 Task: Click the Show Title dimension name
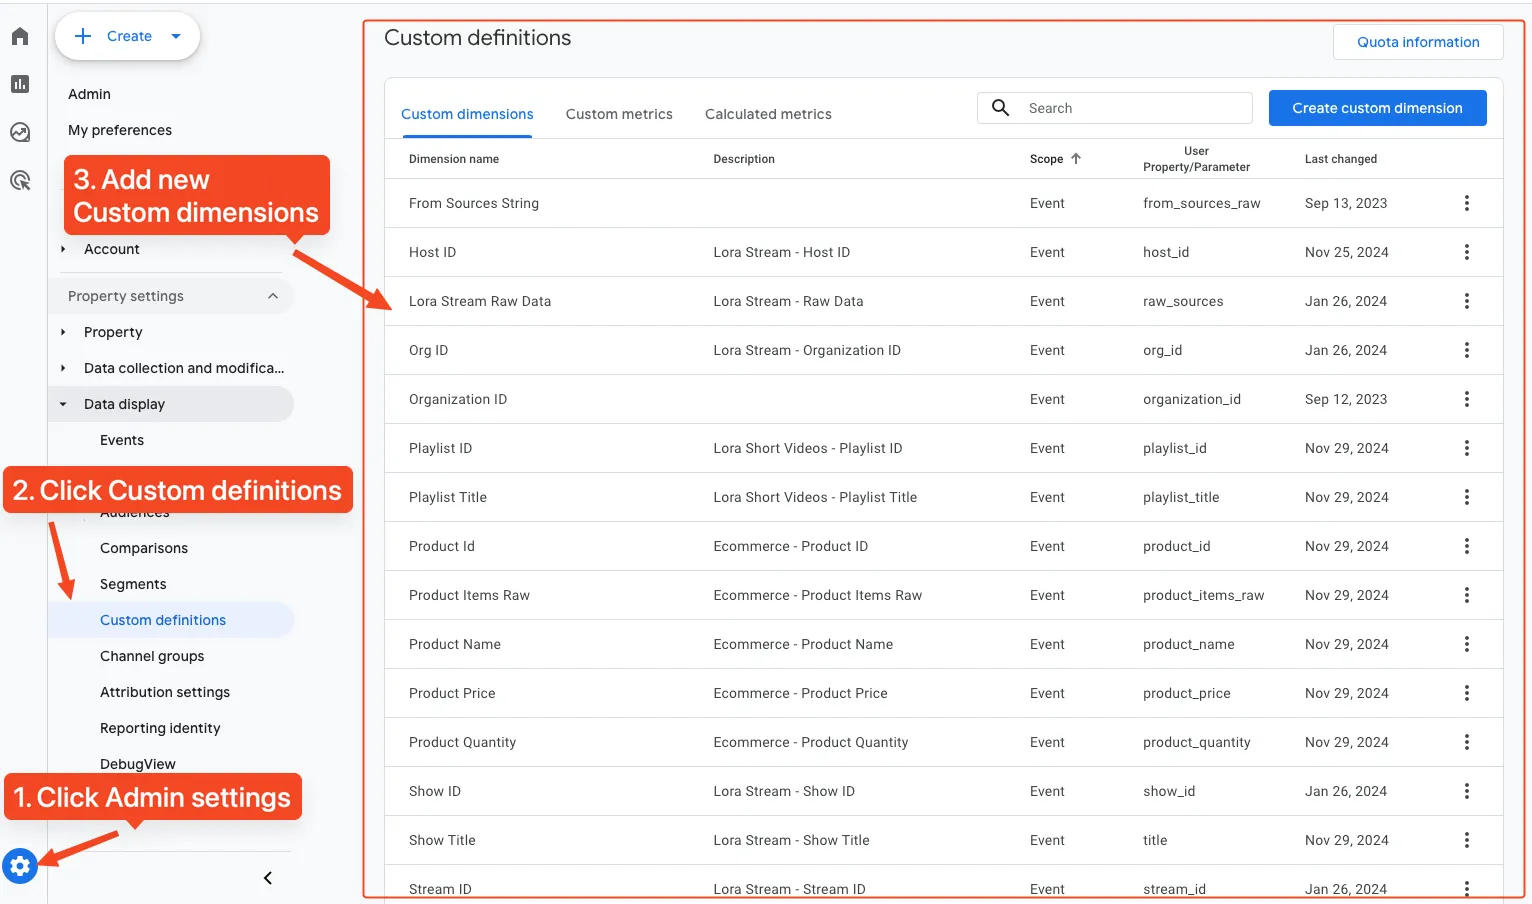pos(442,840)
